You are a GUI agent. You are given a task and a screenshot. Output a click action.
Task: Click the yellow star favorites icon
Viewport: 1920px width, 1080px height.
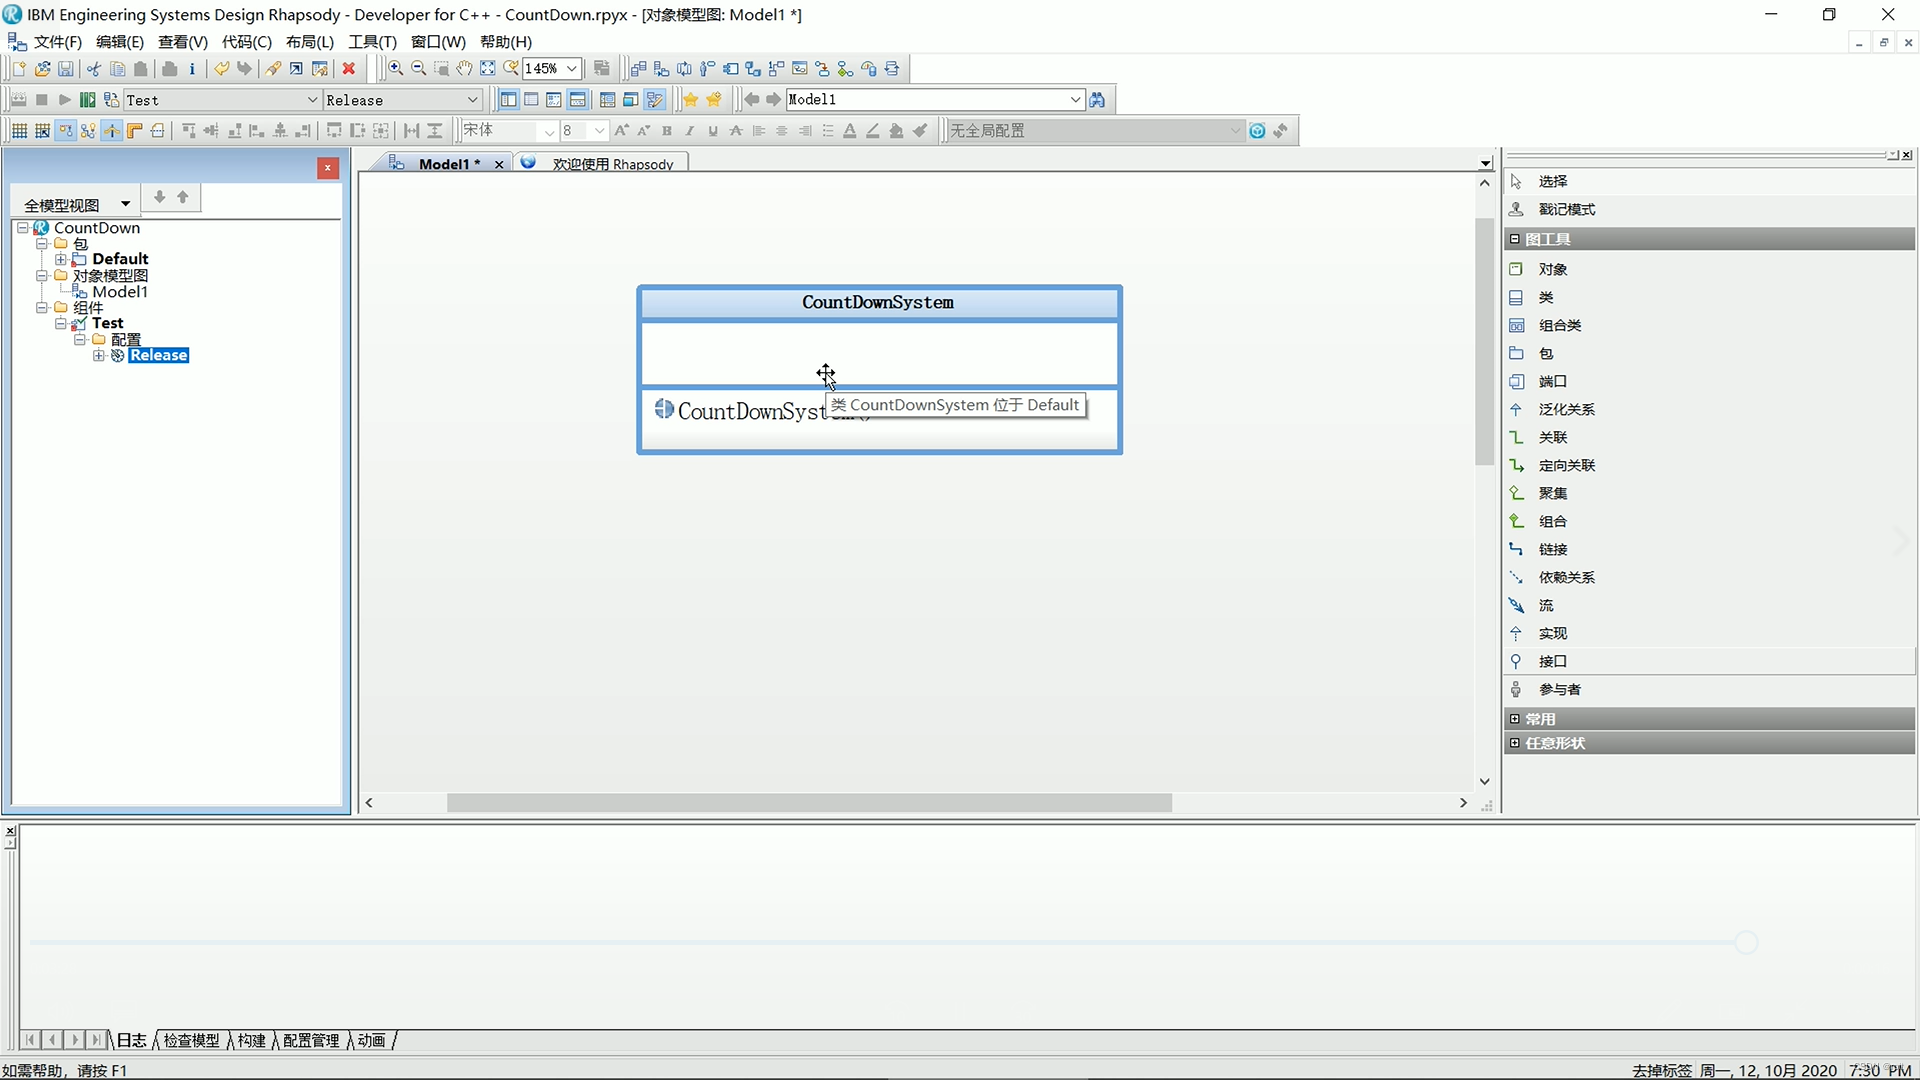point(690,100)
